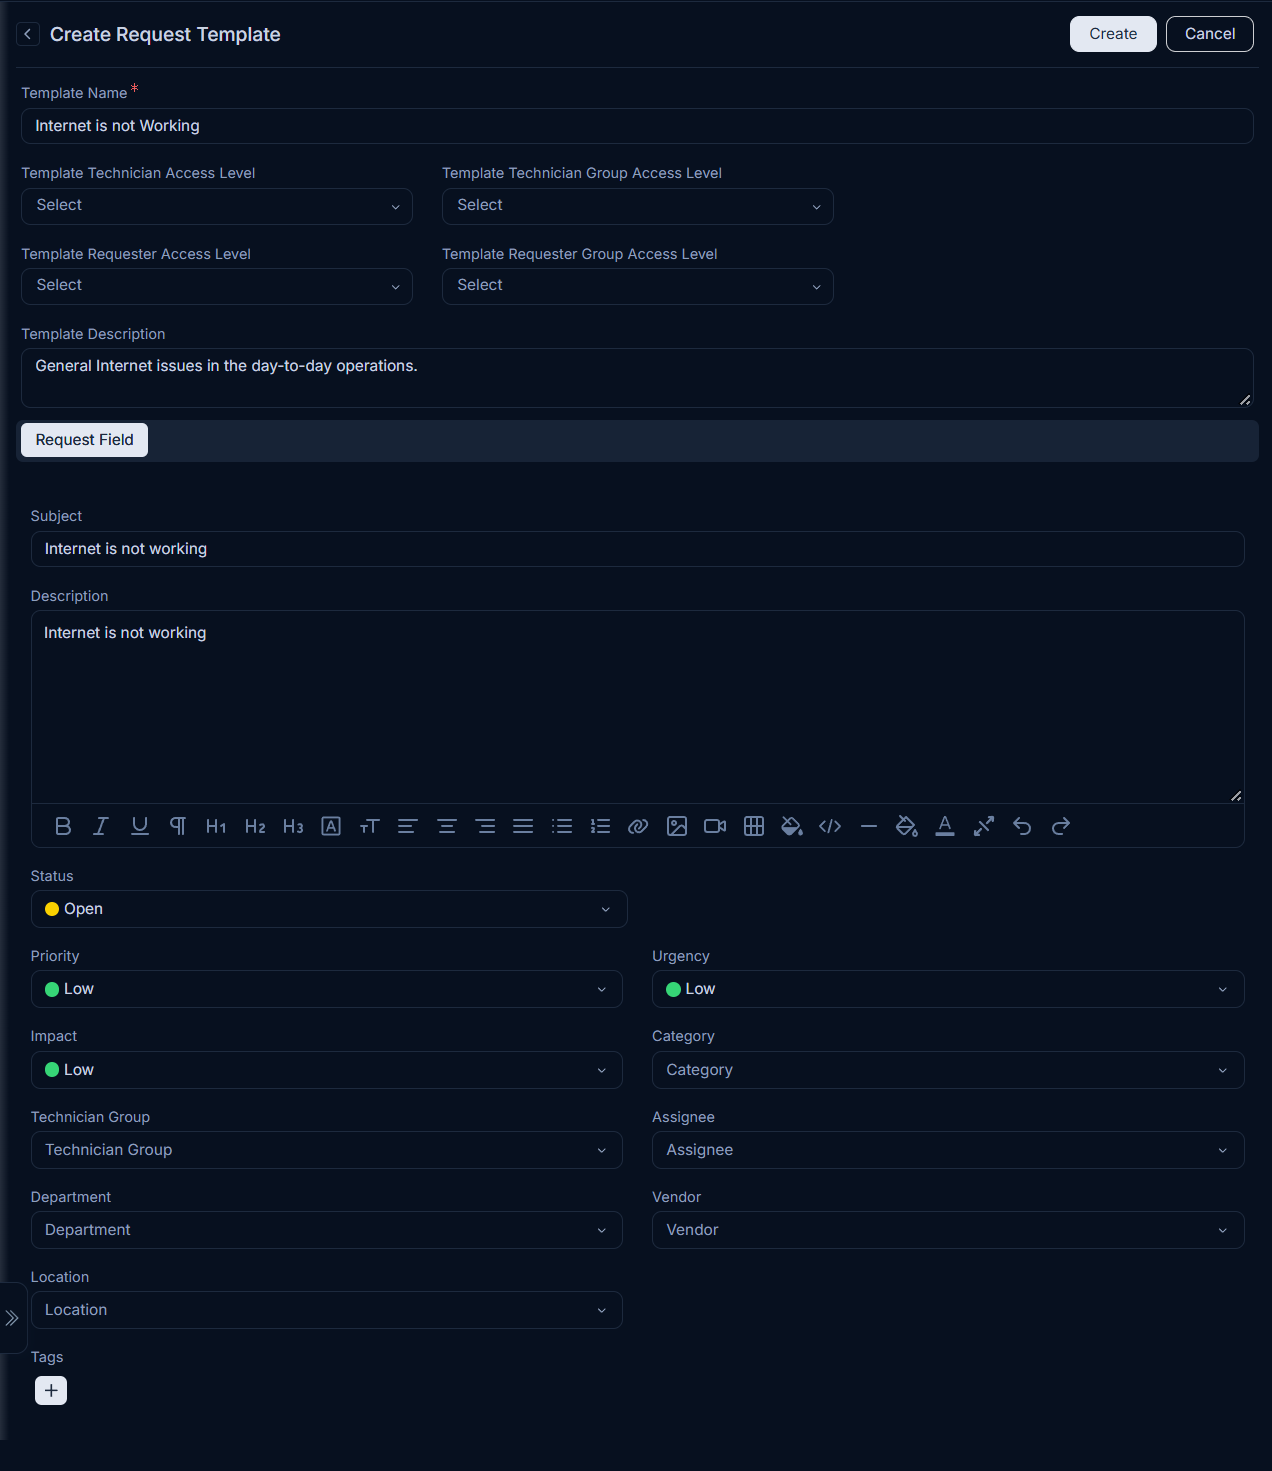Open Template Technician Access Level dropdown
The height and width of the screenshot is (1471, 1272).
(217, 206)
